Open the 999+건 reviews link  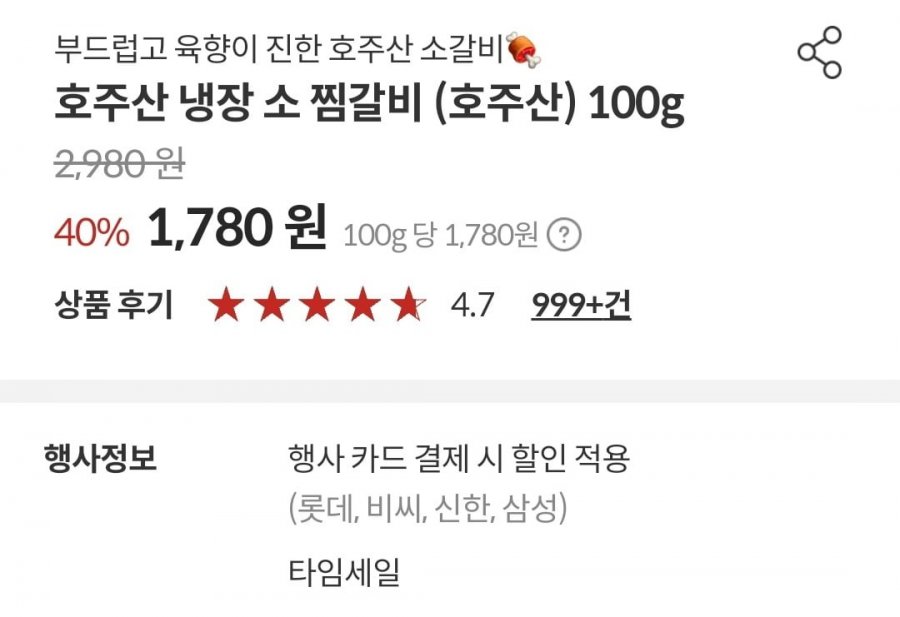[581, 305]
